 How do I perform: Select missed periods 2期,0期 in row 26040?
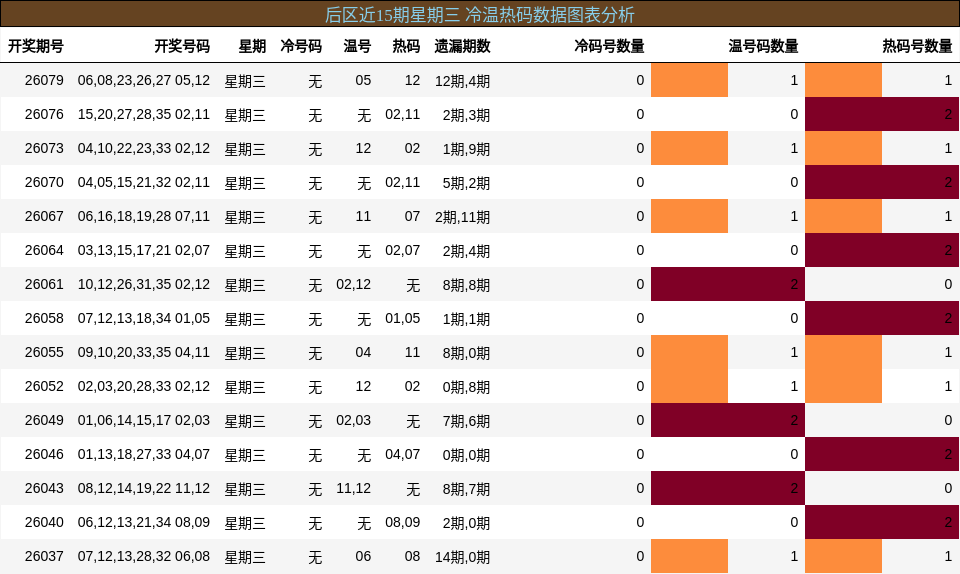coord(466,523)
